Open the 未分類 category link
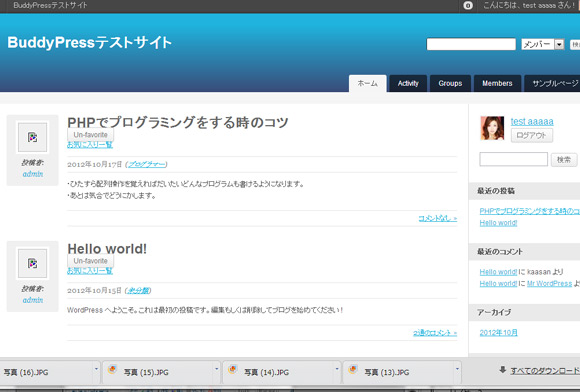Viewport: 580px width, 392px height. point(138,291)
